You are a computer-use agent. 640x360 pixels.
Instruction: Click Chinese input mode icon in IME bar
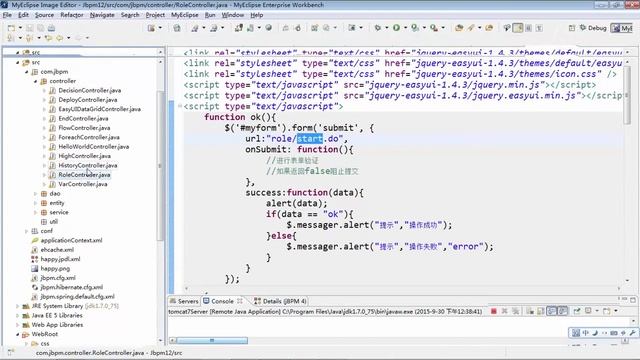click(x=585, y=333)
